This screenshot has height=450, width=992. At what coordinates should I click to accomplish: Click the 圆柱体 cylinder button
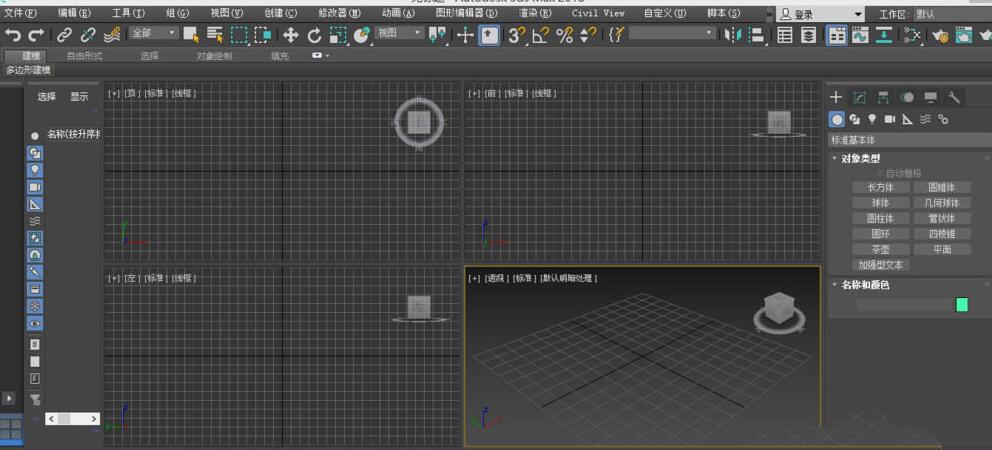[880, 218]
